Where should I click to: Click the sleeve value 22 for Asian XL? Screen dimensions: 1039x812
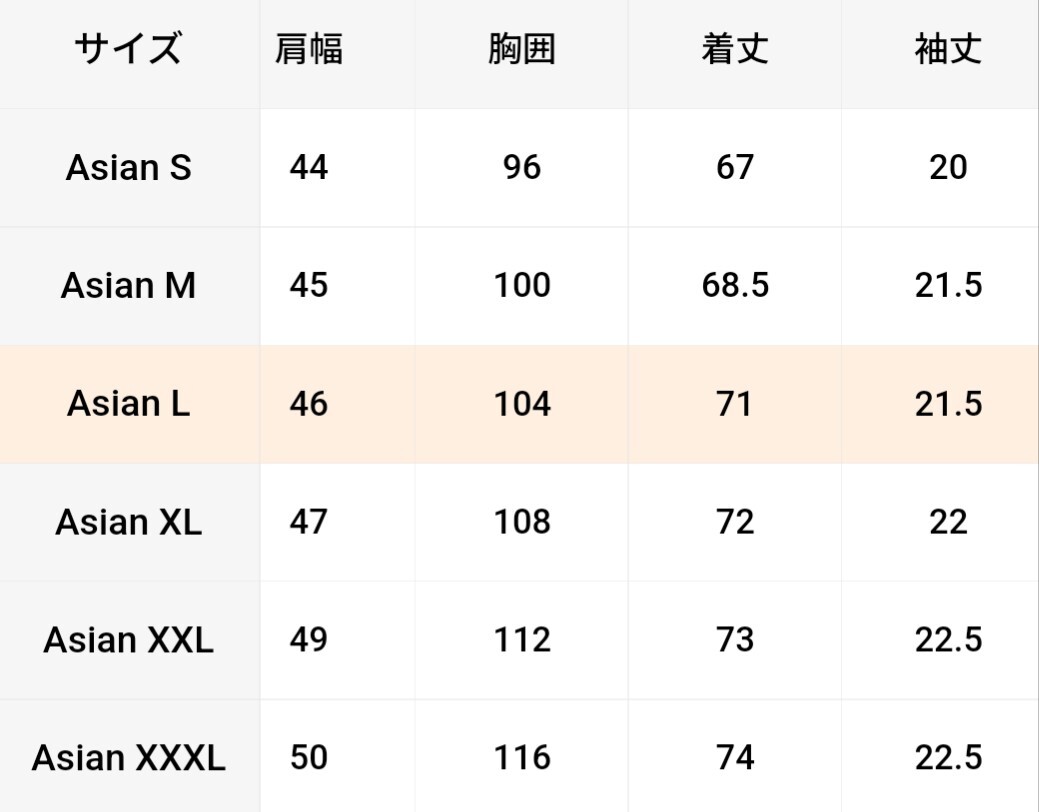[947, 522]
